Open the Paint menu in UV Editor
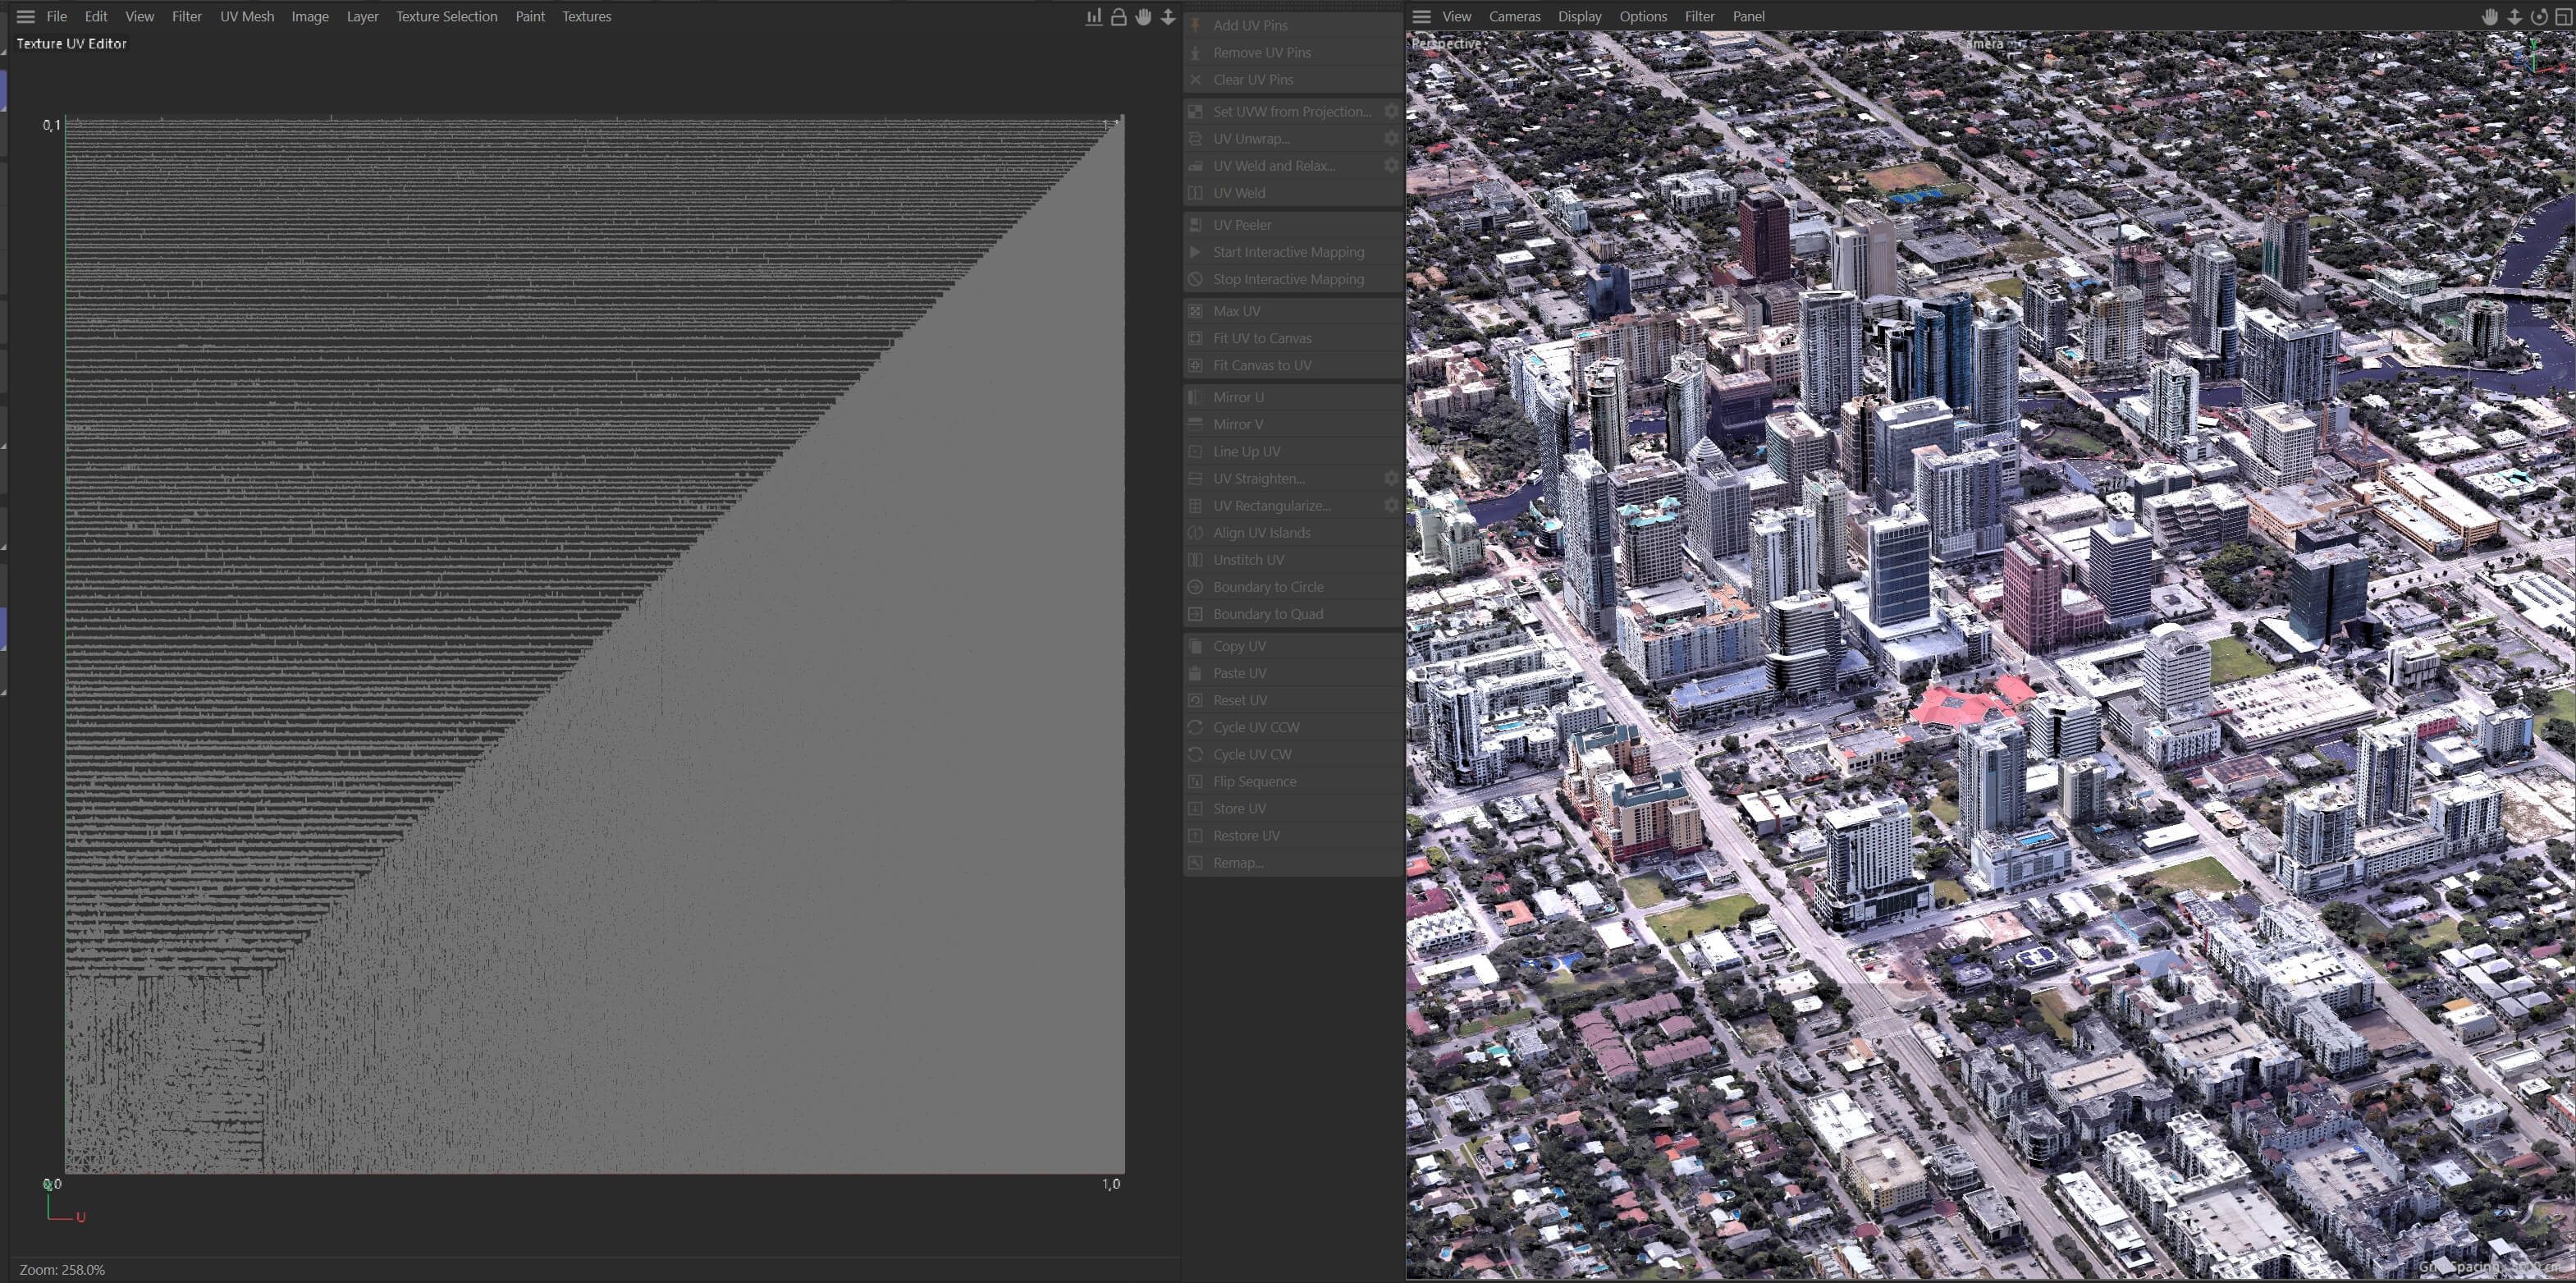Viewport: 2576px width, 1283px height. click(530, 16)
